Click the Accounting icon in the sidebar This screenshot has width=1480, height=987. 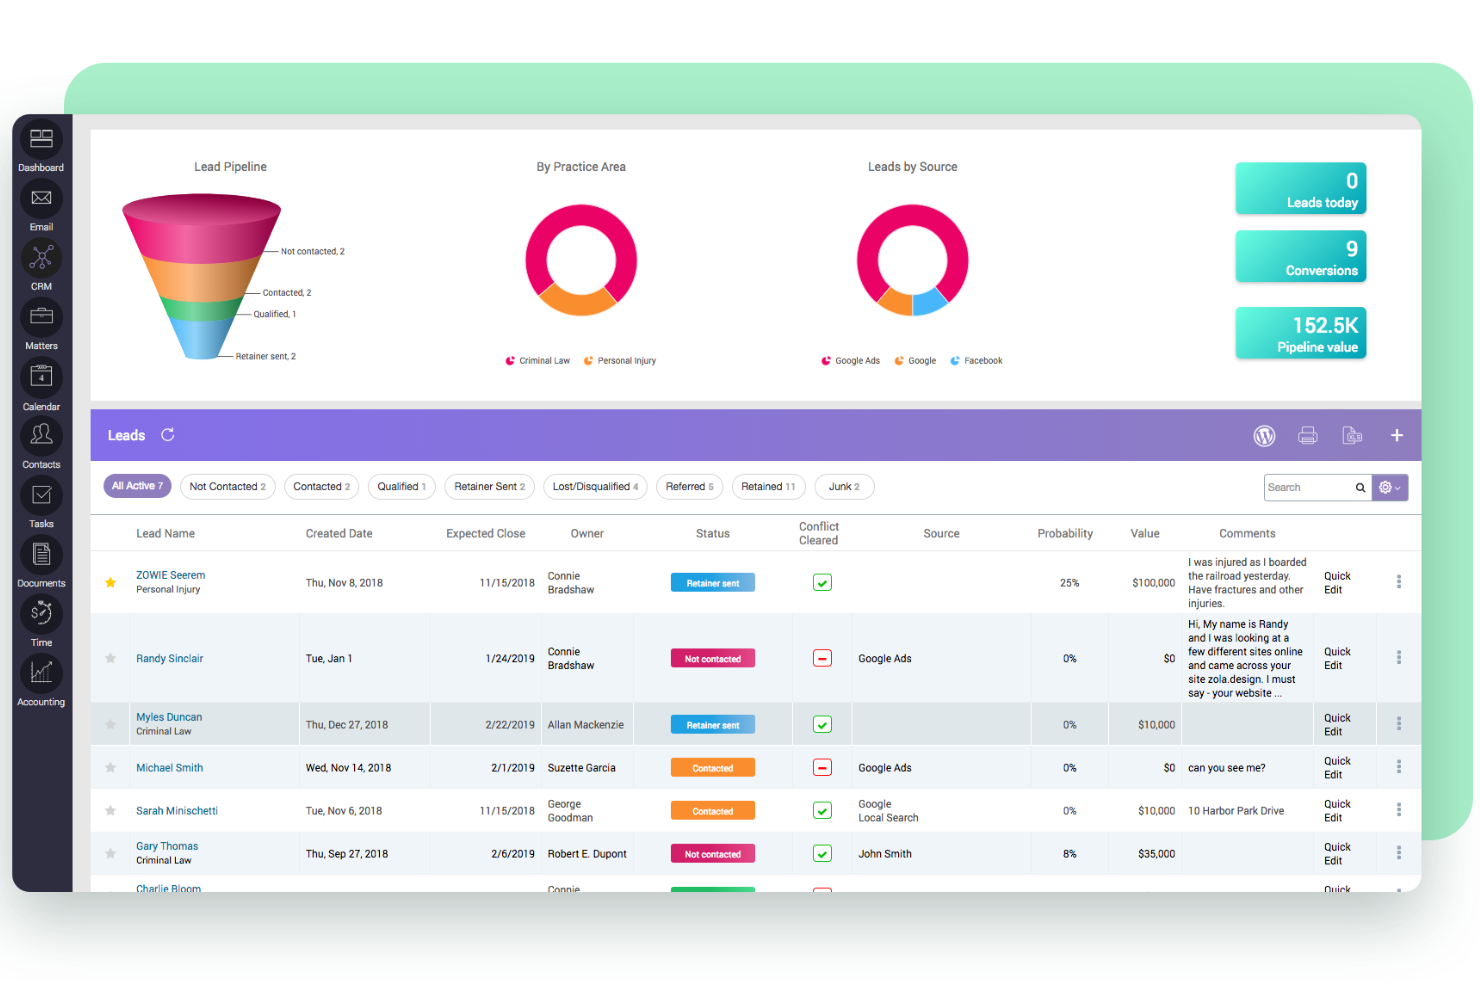pos(41,673)
